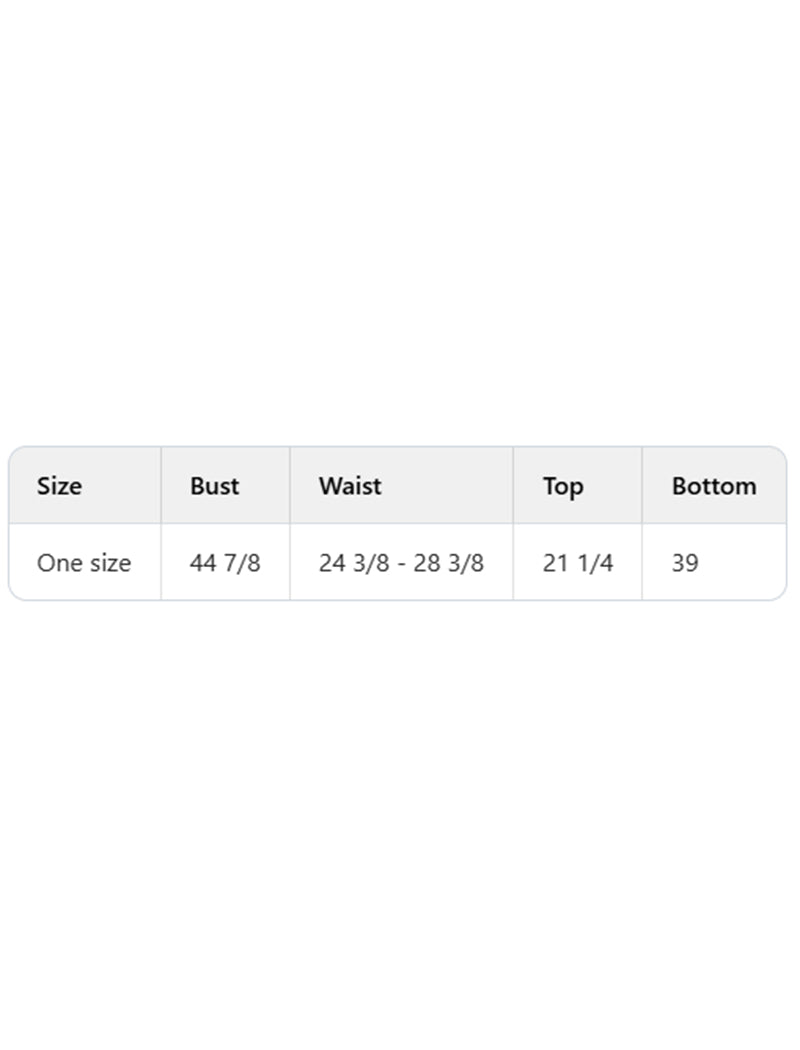Click the number 21 in top cell

pyautogui.click(x=555, y=563)
